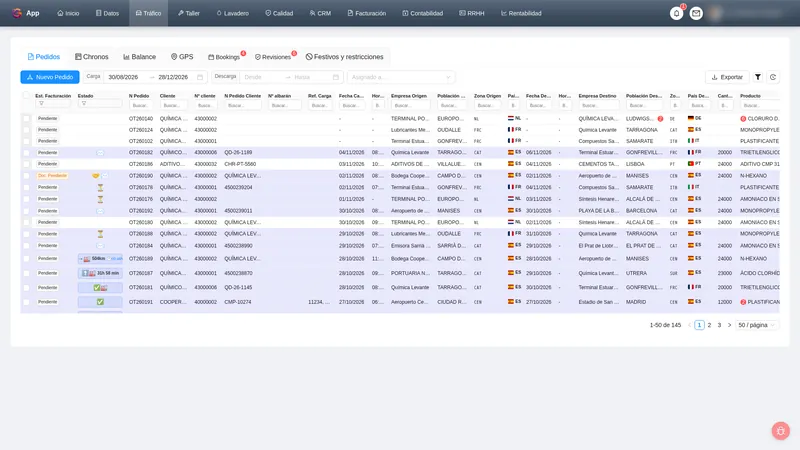Screen dimensions: 800x450
Task: Open the Descarga date range calendar icon
Action: [x=336, y=77]
